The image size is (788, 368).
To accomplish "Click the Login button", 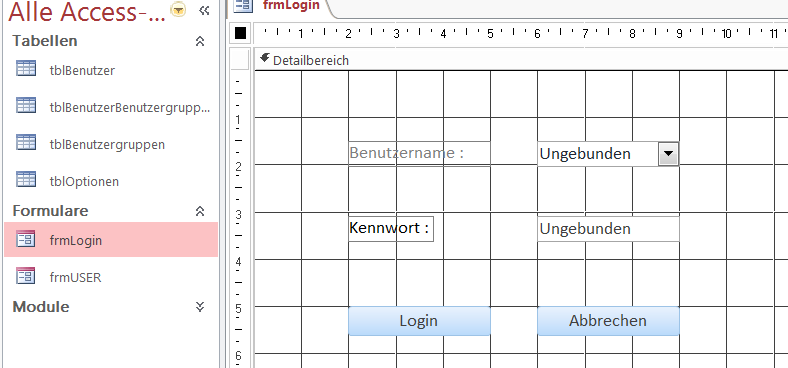I will point(419,321).
